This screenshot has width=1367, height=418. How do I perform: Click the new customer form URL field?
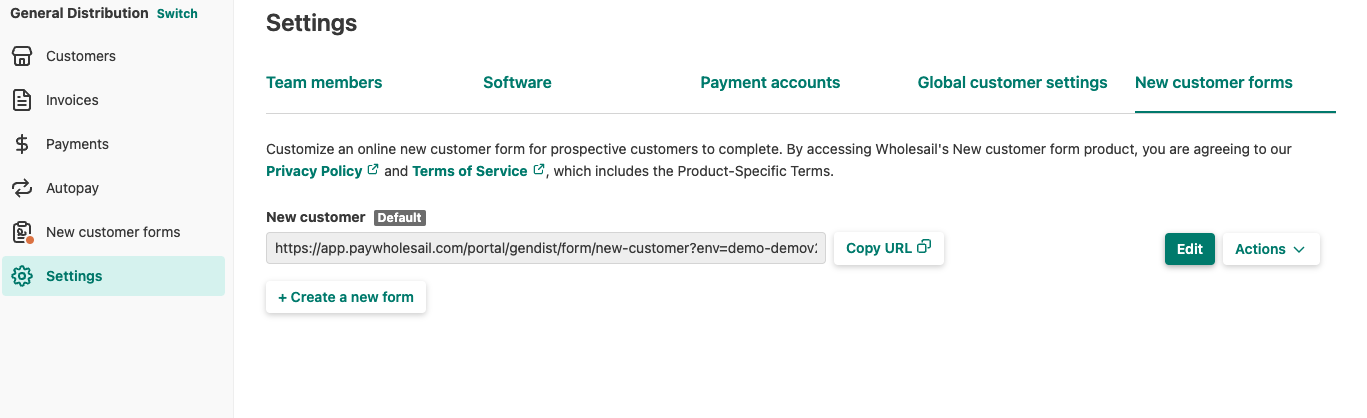pos(546,249)
